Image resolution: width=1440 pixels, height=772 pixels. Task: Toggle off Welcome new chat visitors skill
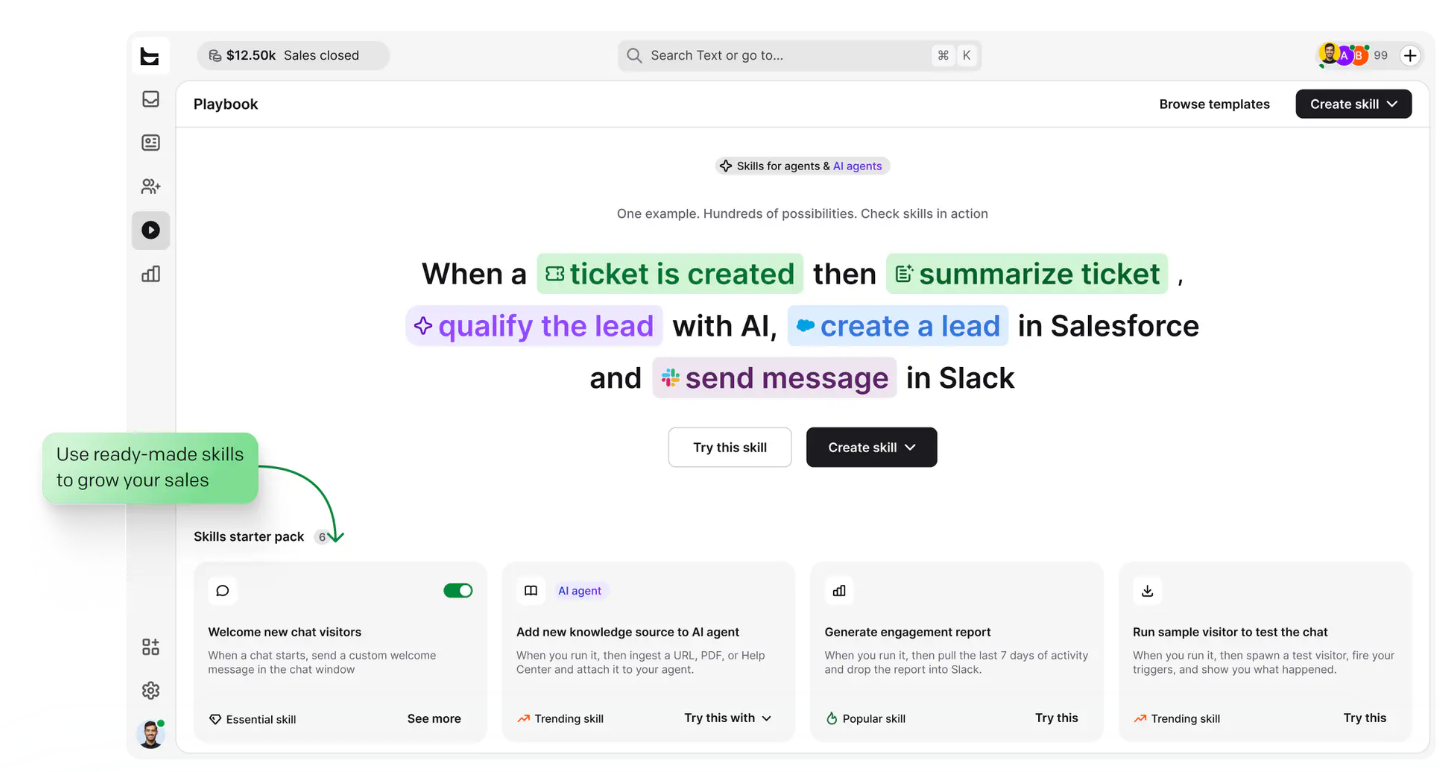(x=458, y=591)
